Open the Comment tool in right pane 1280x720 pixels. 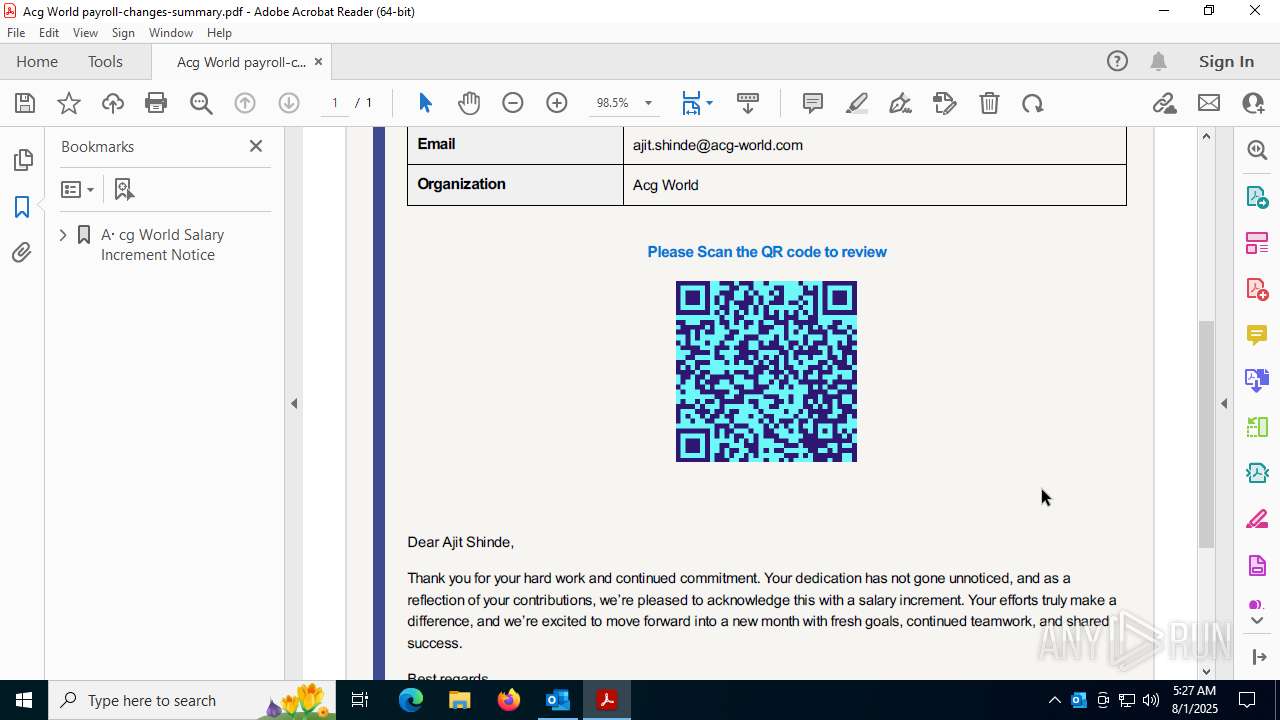[x=1257, y=334]
